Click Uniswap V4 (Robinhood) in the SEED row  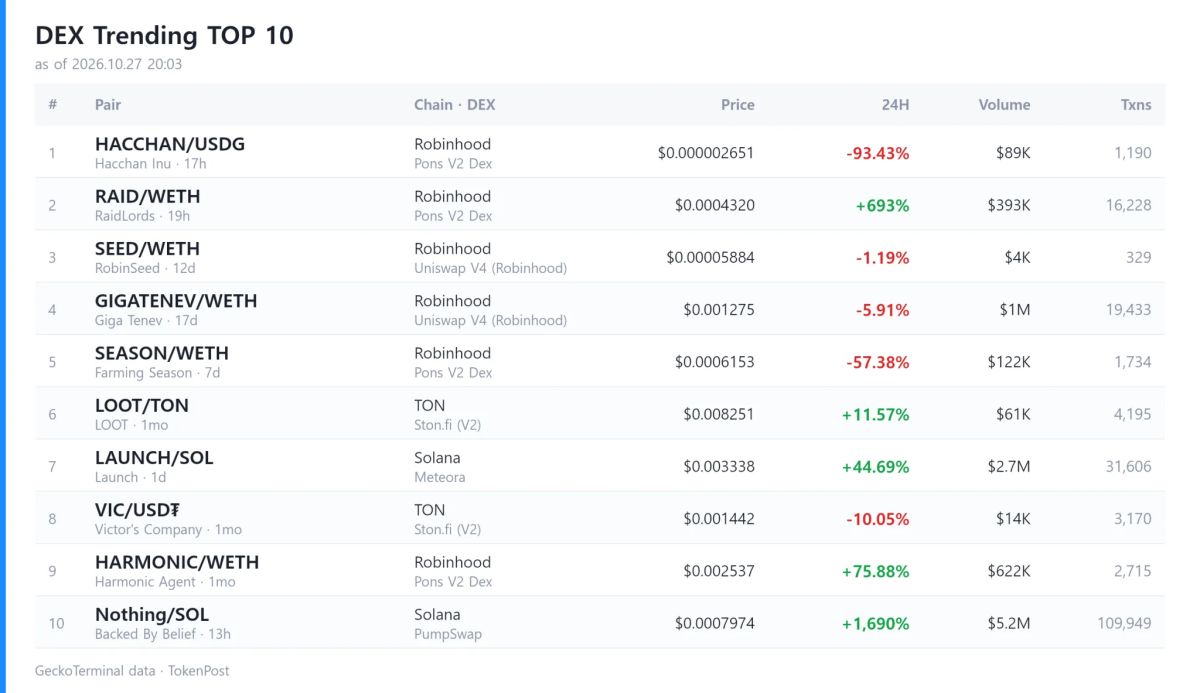tap(491, 267)
